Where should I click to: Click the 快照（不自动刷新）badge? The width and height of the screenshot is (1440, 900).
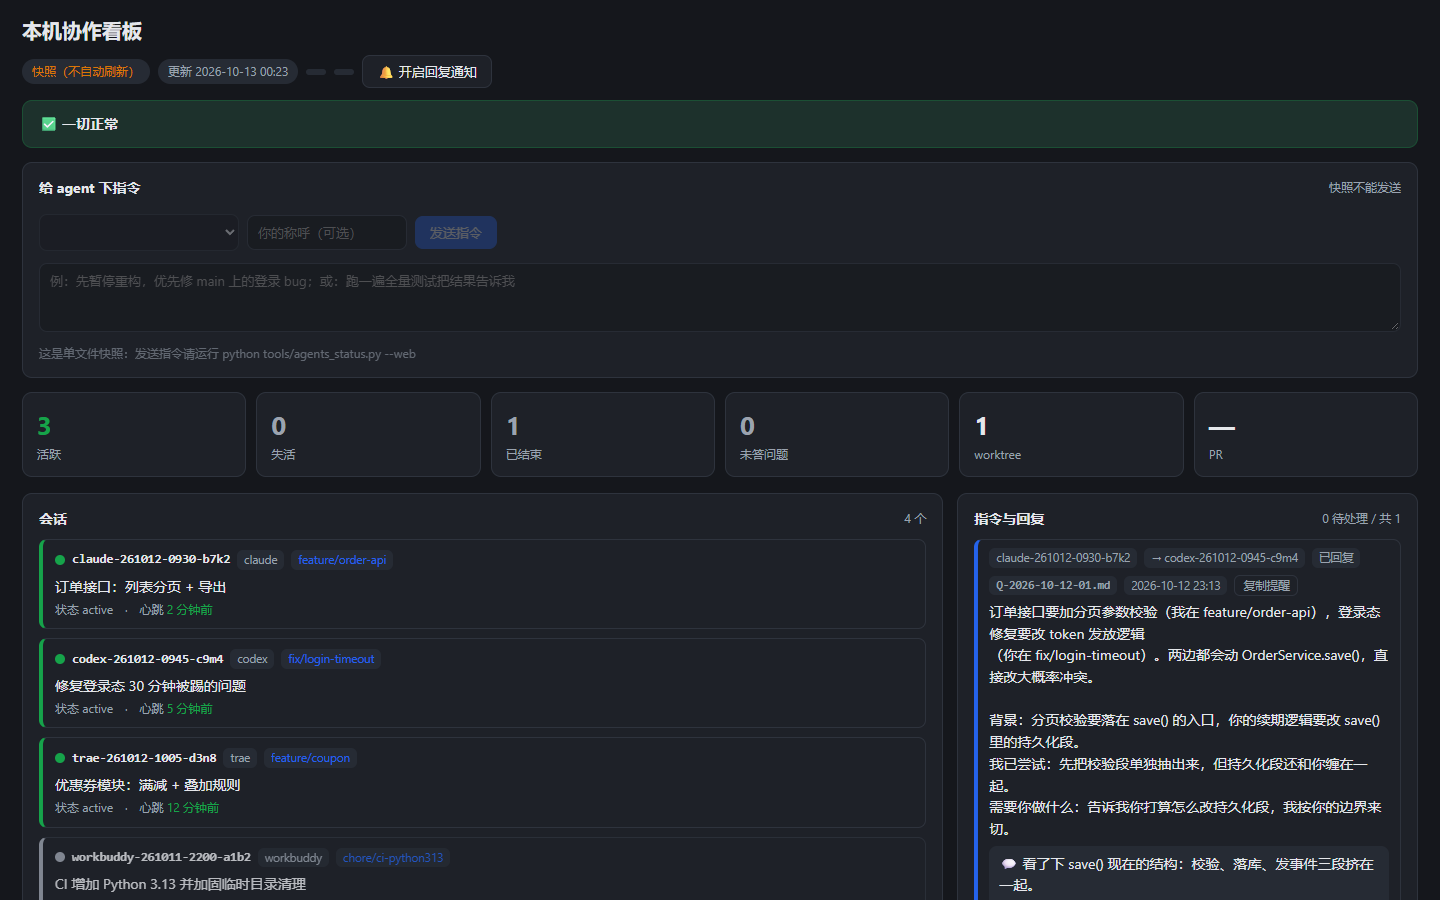point(86,72)
